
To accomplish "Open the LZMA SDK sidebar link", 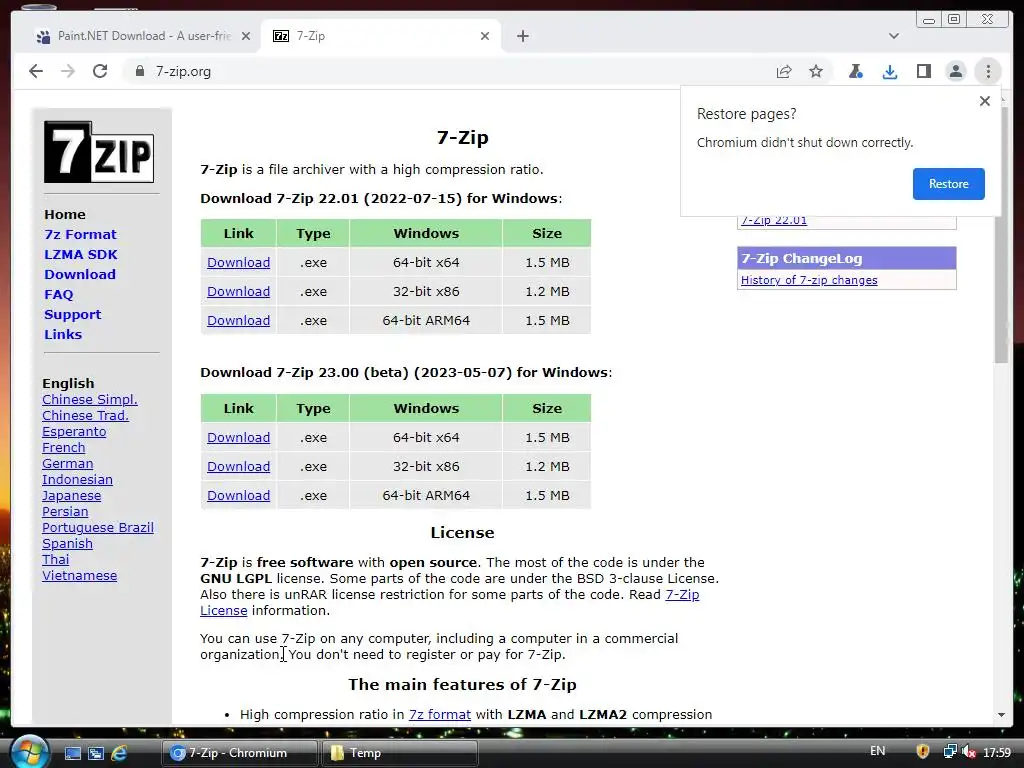I will [81, 255].
